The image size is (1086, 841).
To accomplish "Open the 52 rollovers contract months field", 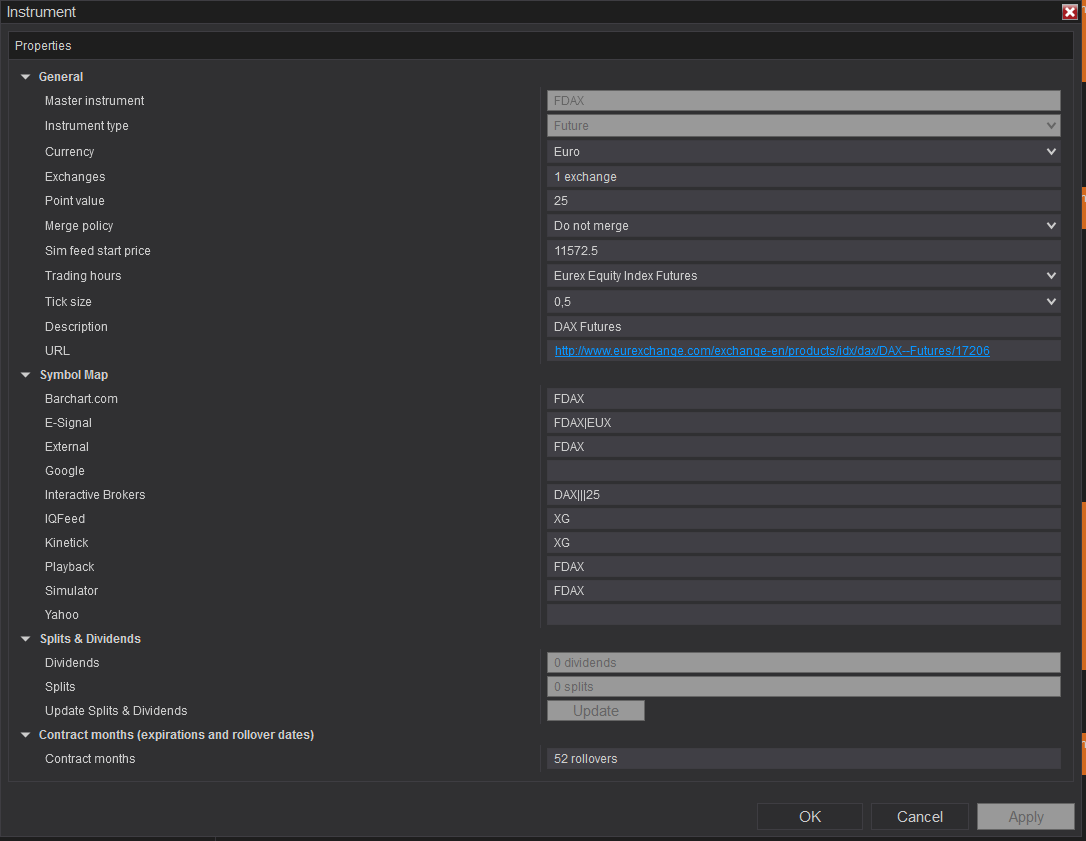I will click(x=803, y=759).
